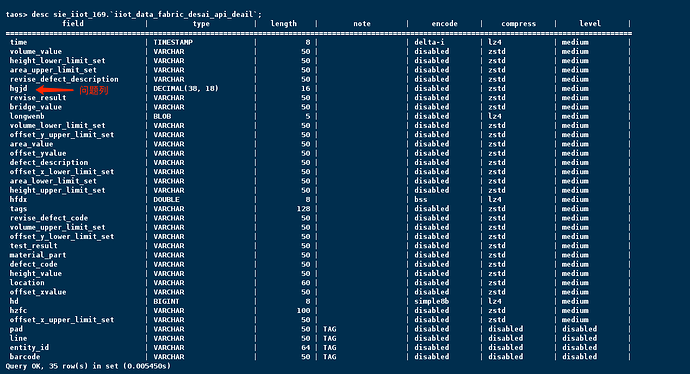Screen dimensions: 690x374
Task: Click 'area_upper_limit_set' field name
Action: pyautogui.click(x=53, y=70)
